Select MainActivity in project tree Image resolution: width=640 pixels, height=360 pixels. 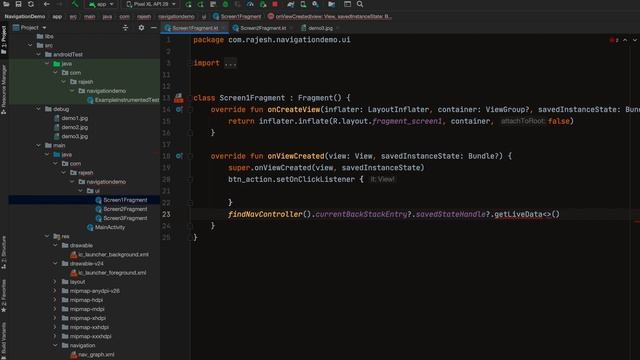(x=109, y=227)
